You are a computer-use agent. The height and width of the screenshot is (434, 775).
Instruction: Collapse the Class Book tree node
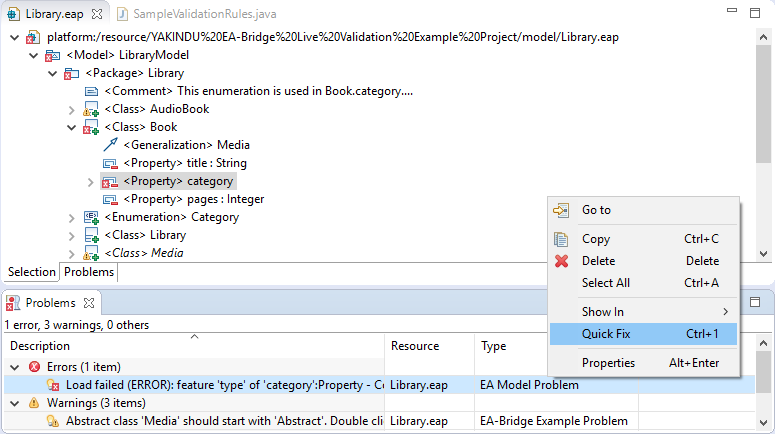coord(72,127)
